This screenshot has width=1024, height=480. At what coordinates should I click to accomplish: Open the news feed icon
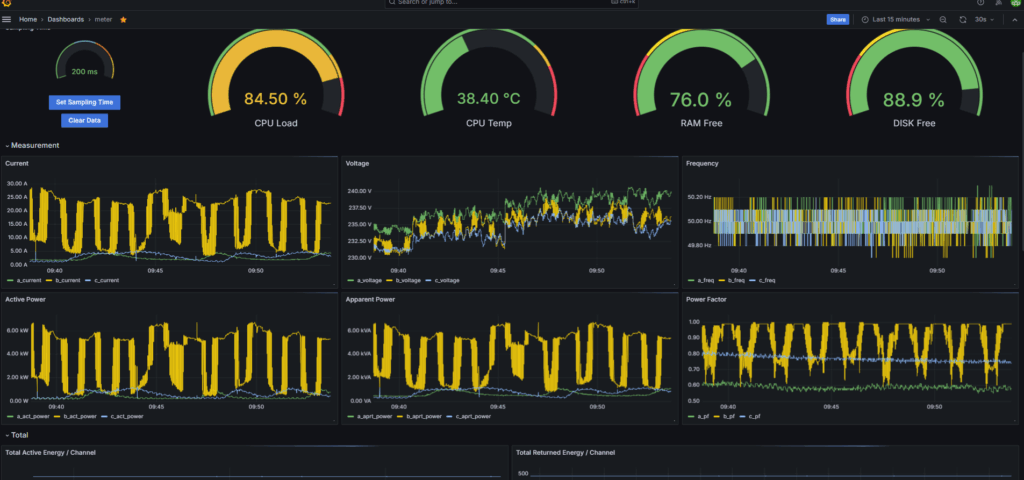point(997,3)
